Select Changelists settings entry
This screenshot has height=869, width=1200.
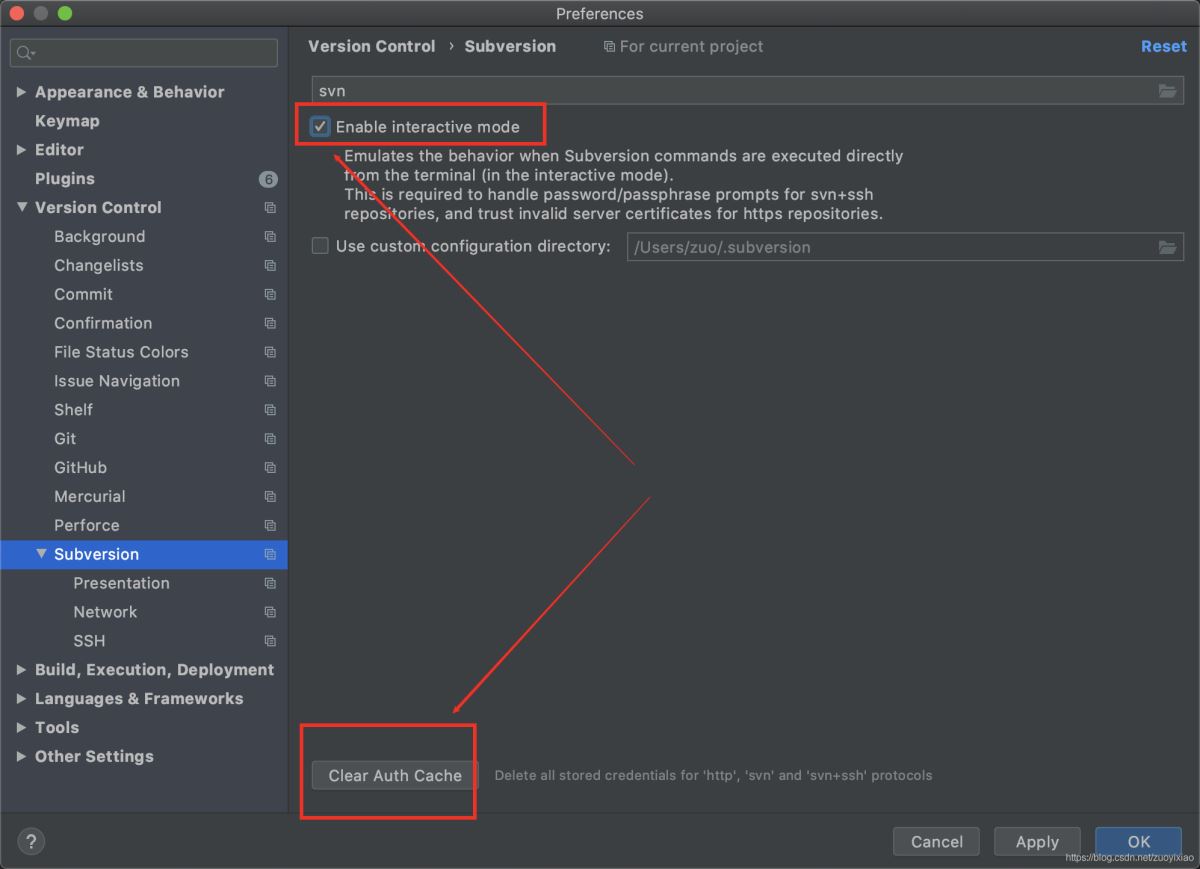click(98, 266)
